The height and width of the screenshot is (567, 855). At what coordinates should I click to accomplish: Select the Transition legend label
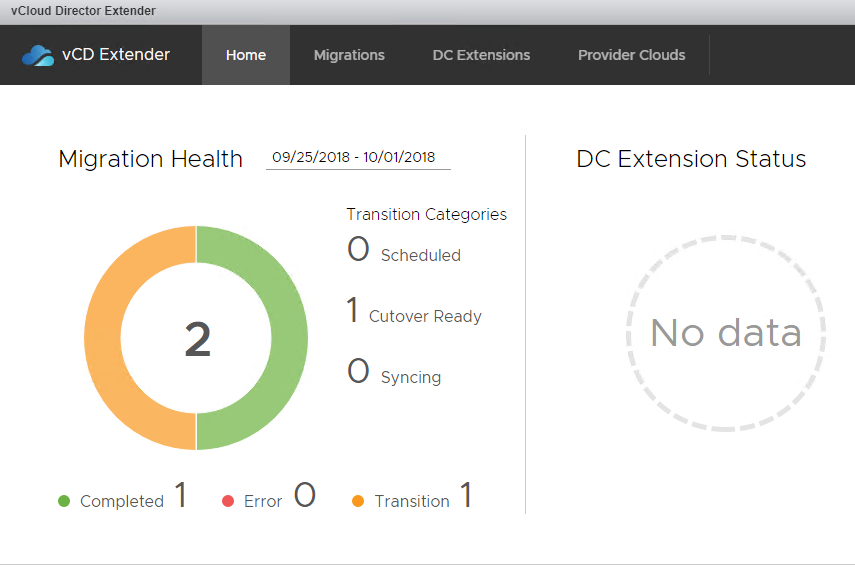click(412, 501)
